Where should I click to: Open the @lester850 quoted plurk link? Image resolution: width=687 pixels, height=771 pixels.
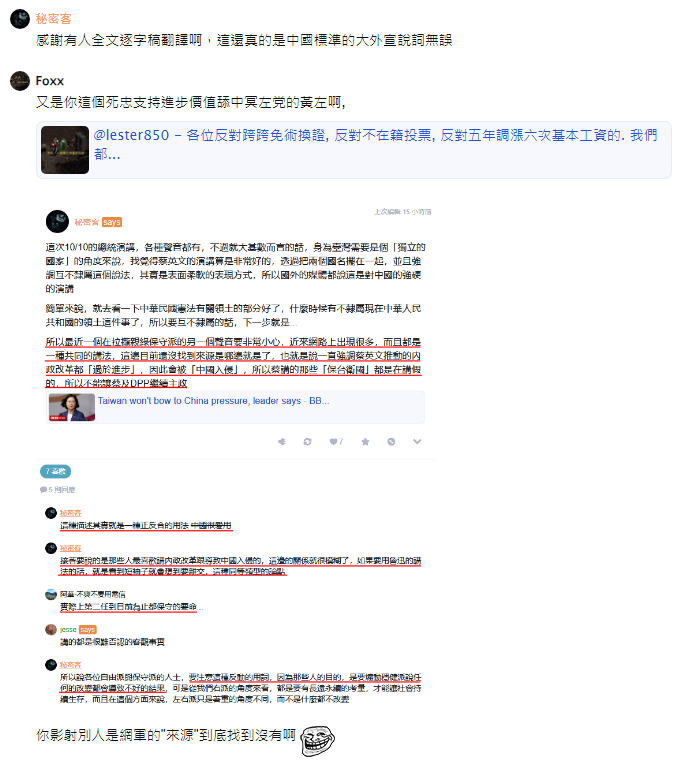[375, 145]
